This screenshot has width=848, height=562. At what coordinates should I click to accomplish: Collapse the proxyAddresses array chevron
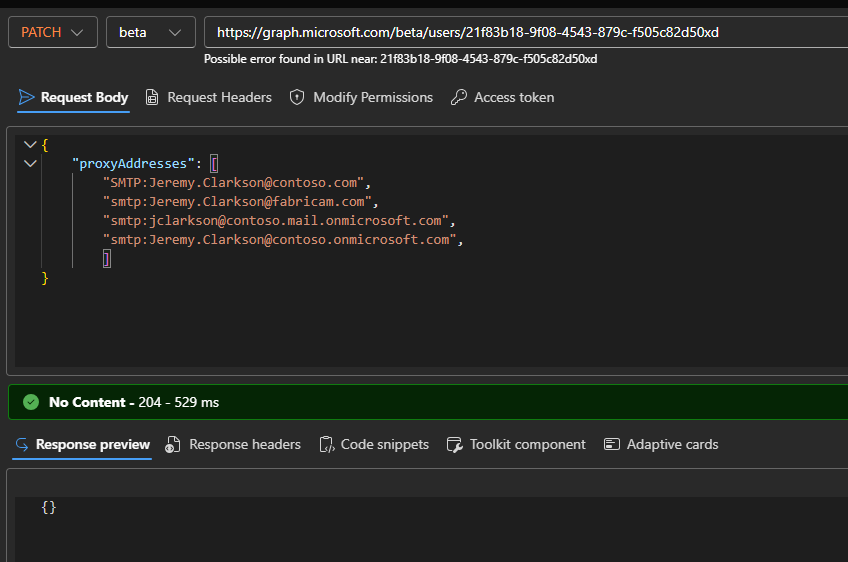[x=29, y=163]
